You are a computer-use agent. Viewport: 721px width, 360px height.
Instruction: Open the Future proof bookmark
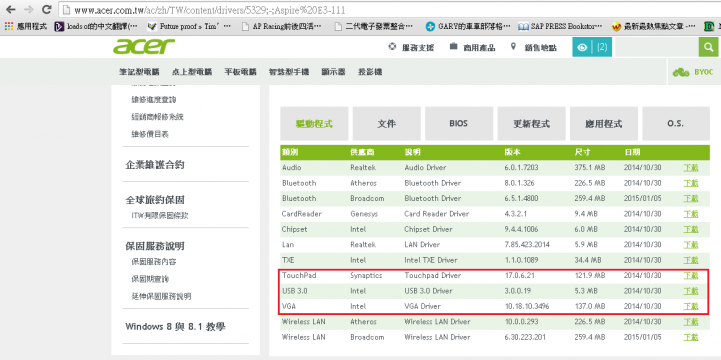[x=188, y=27]
